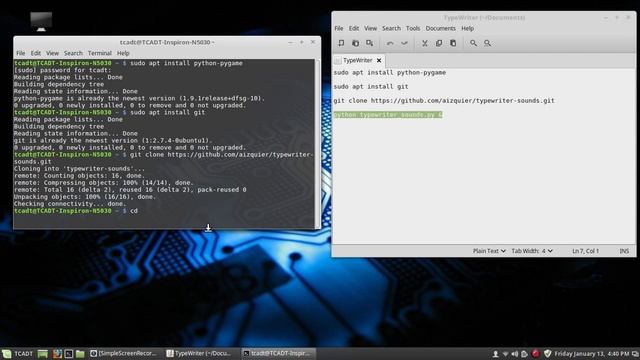Open View menu in text editor
The image size is (640, 360).
coord(370,28)
